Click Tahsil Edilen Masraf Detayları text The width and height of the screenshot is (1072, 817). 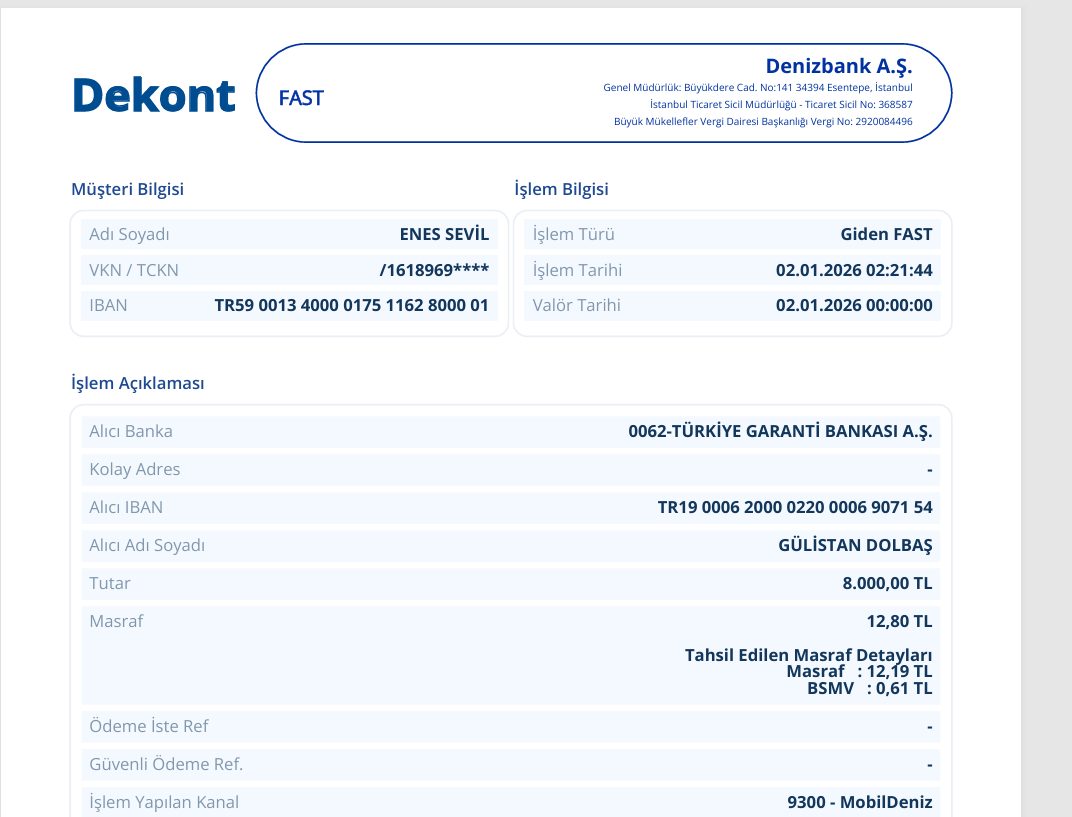click(x=809, y=655)
